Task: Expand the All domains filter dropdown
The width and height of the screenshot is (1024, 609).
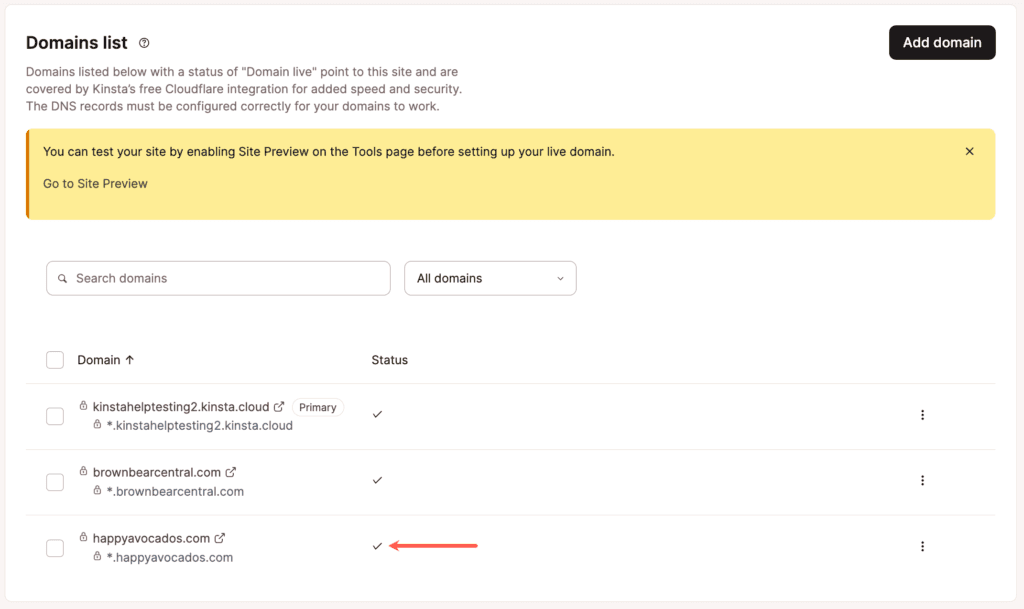Action: pyautogui.click(x=490, y=278)
